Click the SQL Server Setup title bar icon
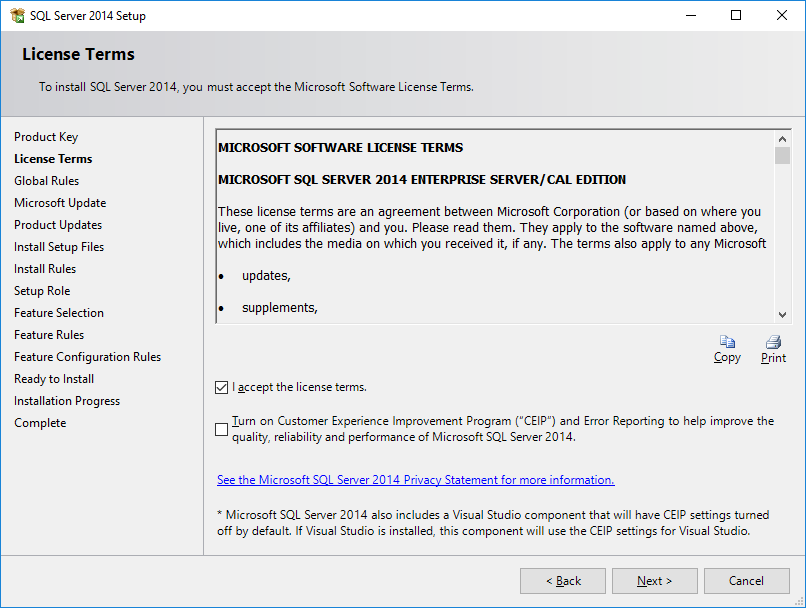 coord(17,15)
